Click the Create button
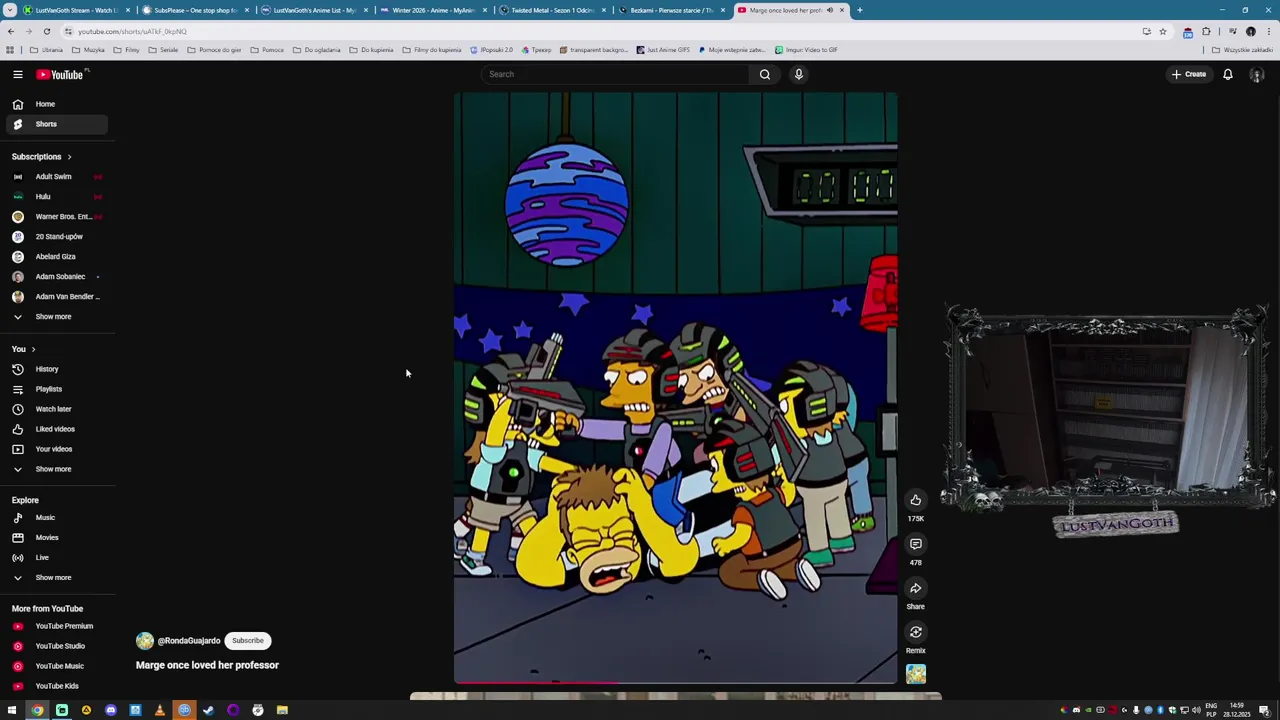 click(1189, 74)
